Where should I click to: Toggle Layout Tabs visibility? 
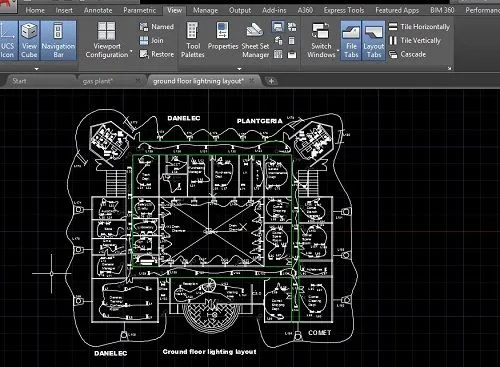click(x=374, y=40)
